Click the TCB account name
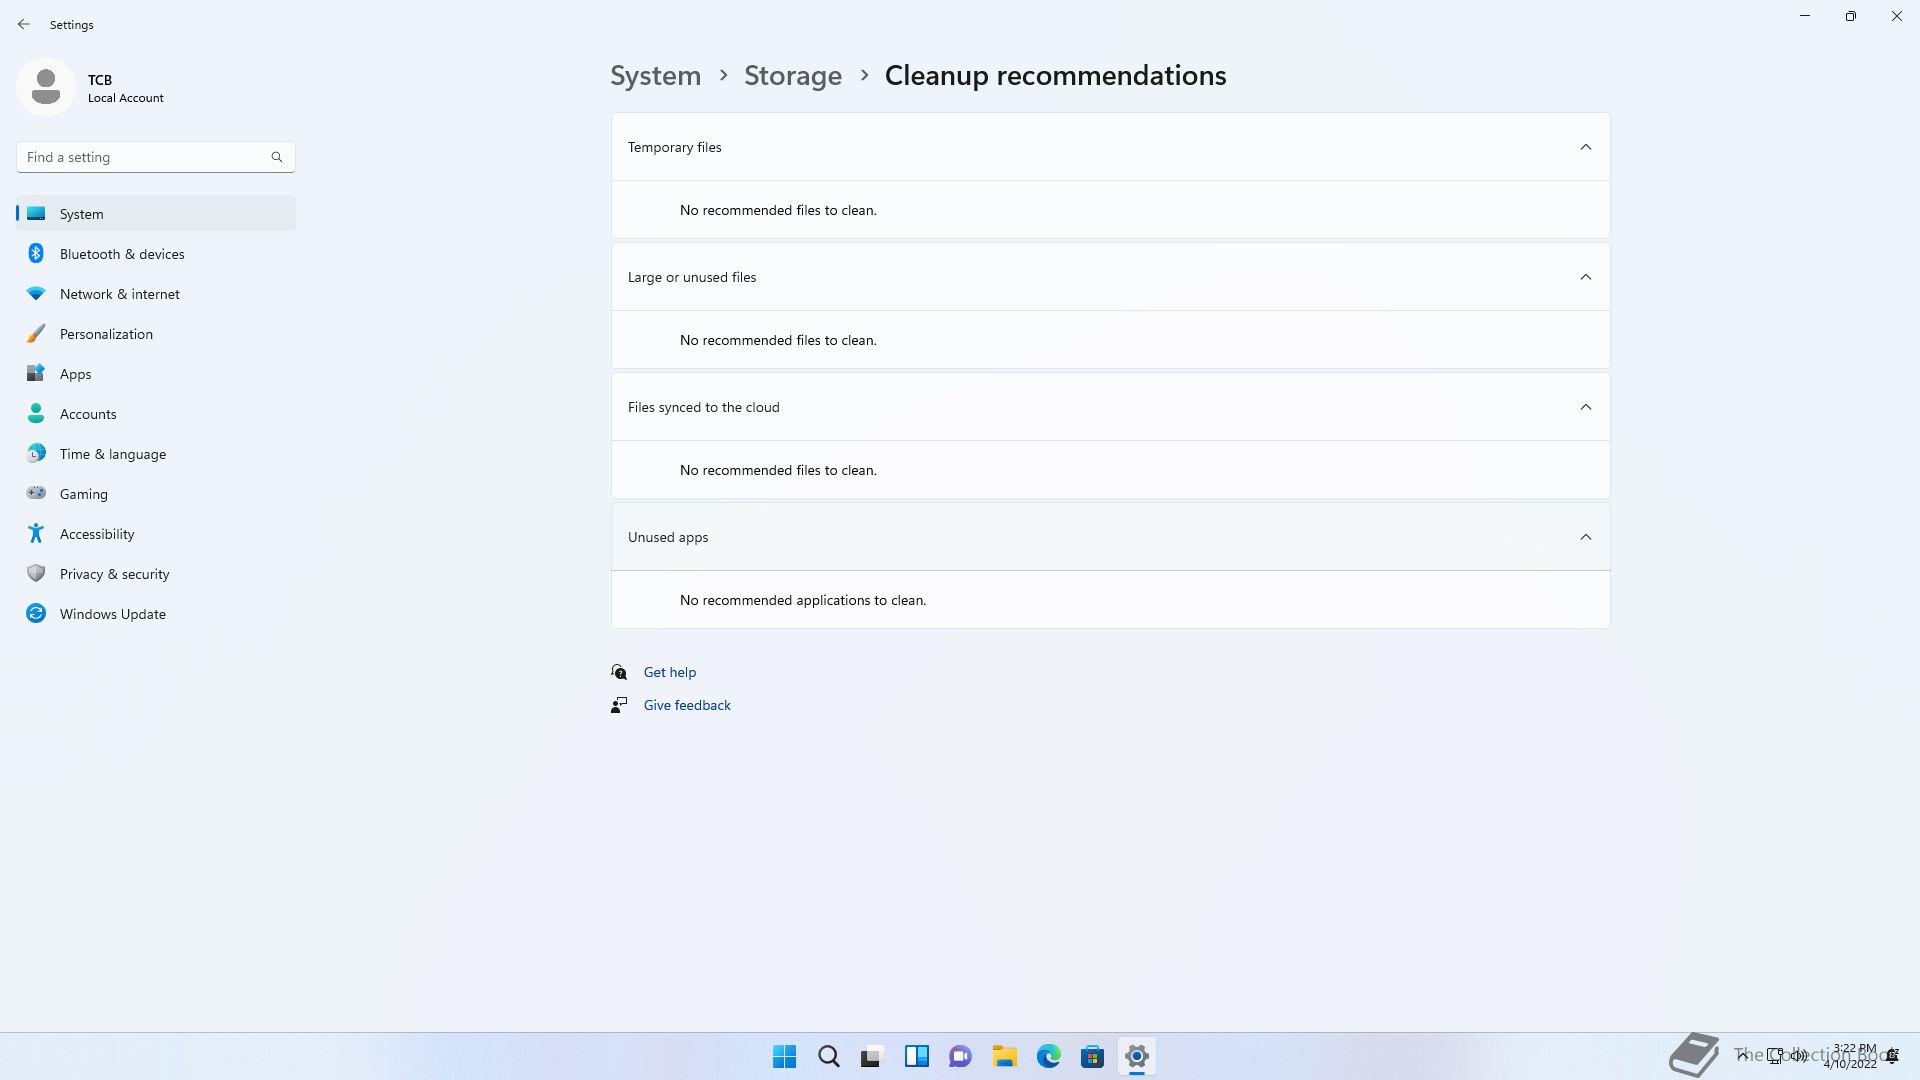Screen dimensions: 1920x1080 pyautogui.click(x=100, y=80)
